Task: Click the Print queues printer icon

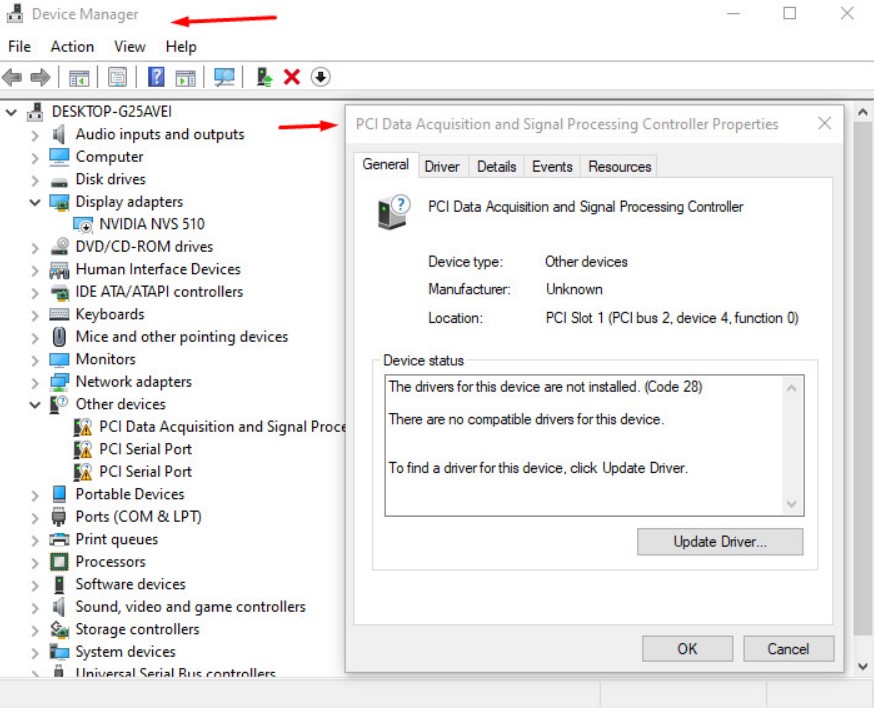Action: (x=59, y=540)
